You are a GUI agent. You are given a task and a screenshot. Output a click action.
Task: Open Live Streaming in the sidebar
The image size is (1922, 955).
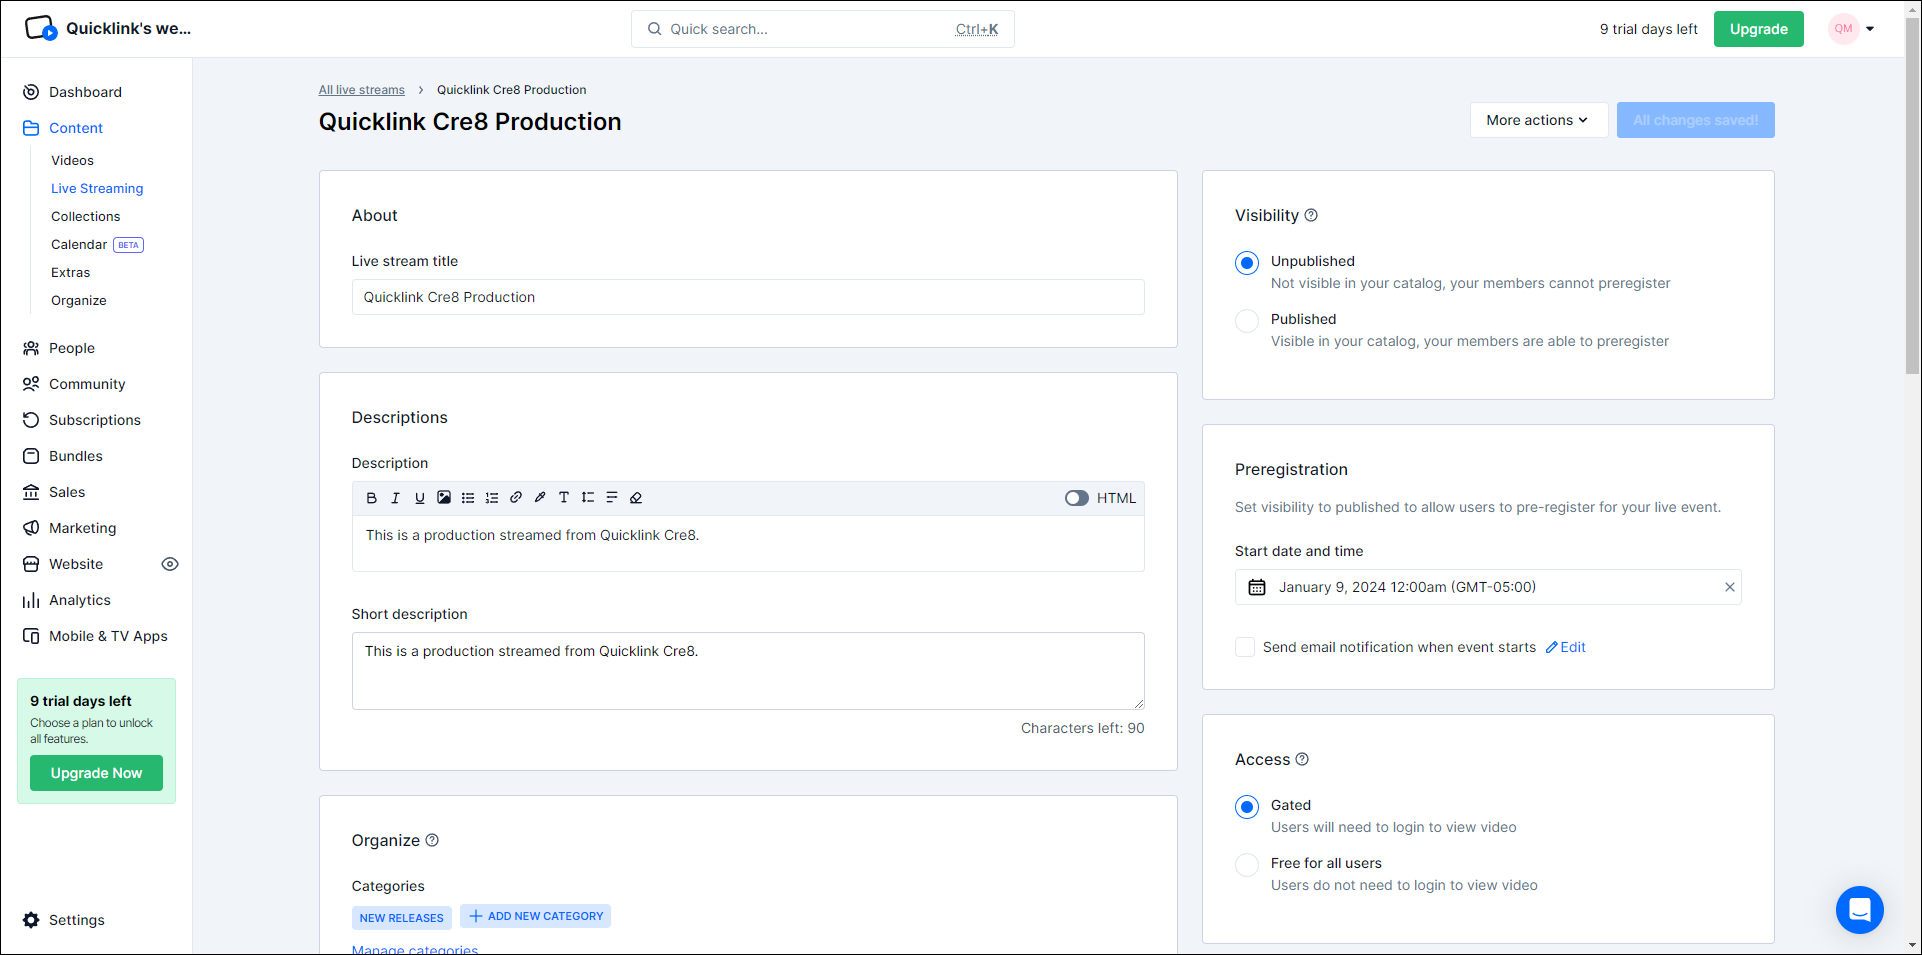[x=97, y=188]
